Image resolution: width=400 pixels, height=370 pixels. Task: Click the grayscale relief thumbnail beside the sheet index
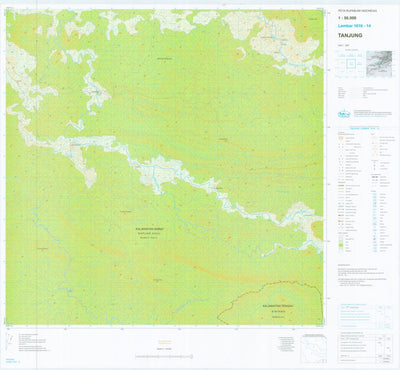tap(379, 64)
